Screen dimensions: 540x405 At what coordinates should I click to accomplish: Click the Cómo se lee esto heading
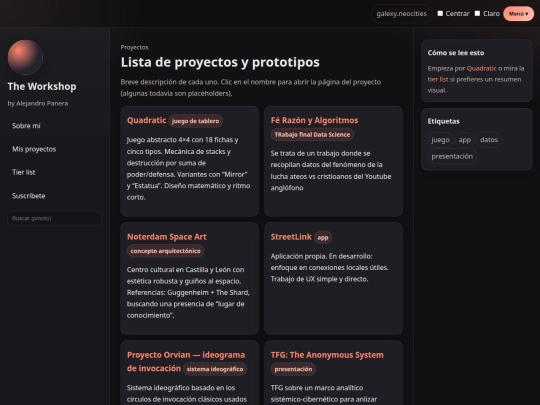click(x=456, y=53)
